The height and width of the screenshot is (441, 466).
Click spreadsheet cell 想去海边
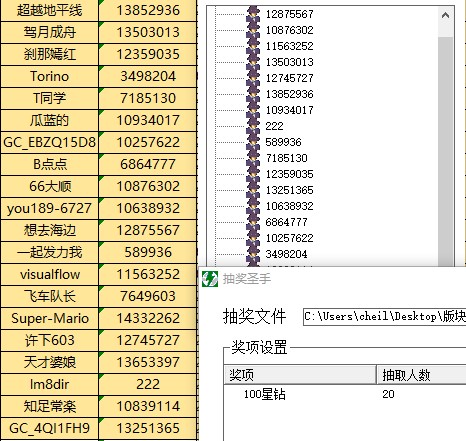pyautogui.click(x=49, y=230)
